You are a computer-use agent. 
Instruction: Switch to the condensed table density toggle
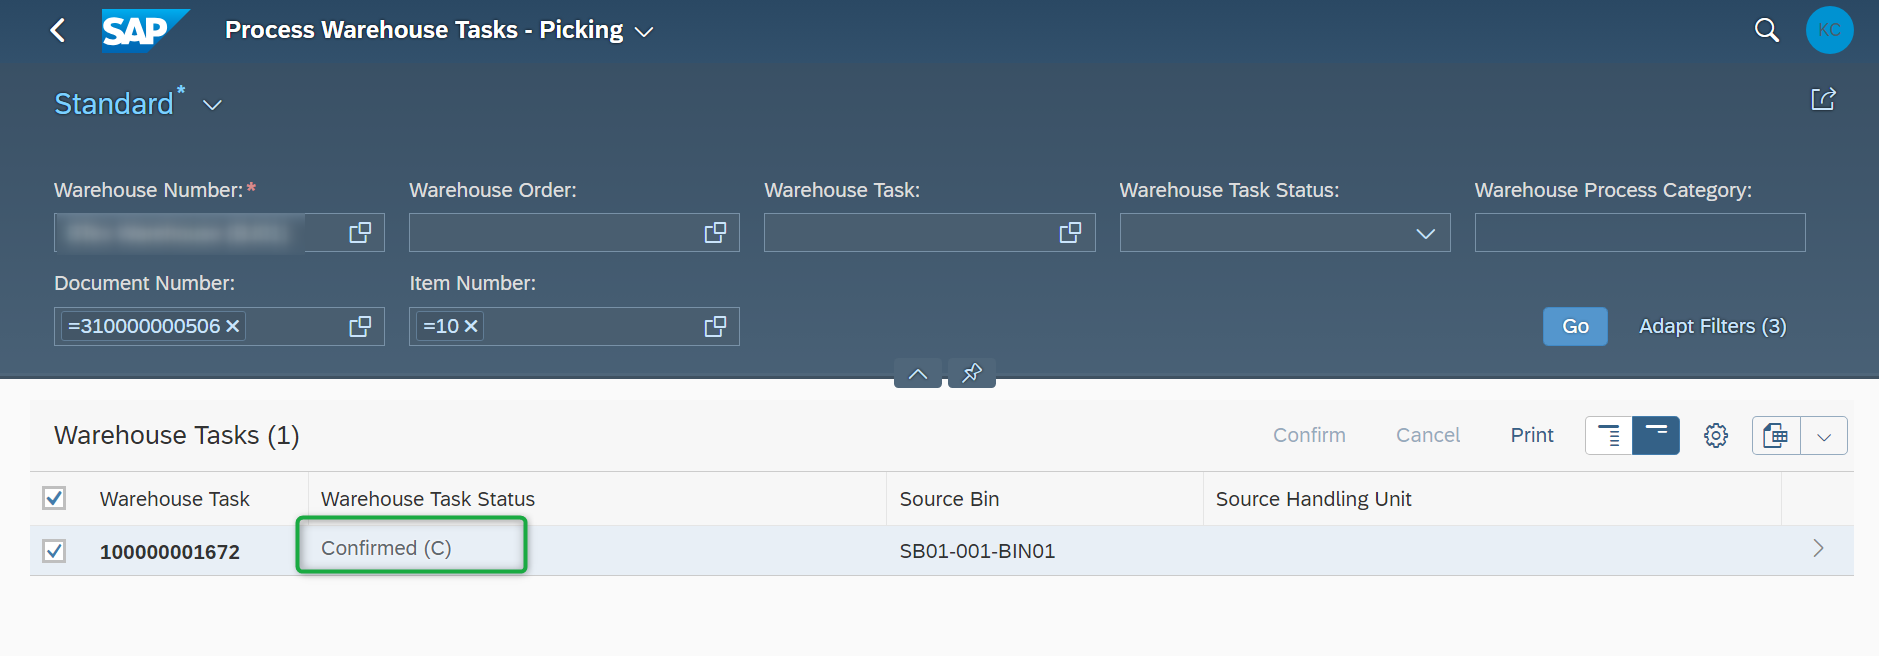tap(1608, 436)
